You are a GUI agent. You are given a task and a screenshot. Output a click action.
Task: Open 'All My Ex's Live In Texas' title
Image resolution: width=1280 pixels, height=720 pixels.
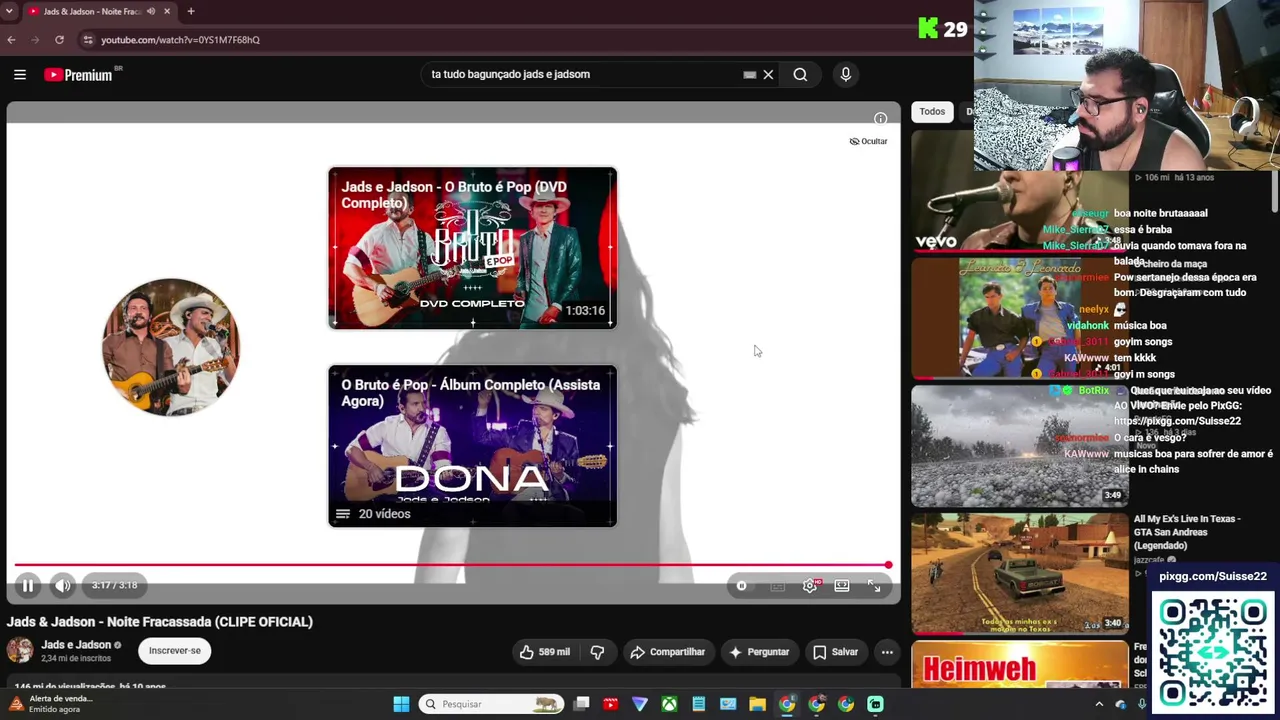point(1187,532)
